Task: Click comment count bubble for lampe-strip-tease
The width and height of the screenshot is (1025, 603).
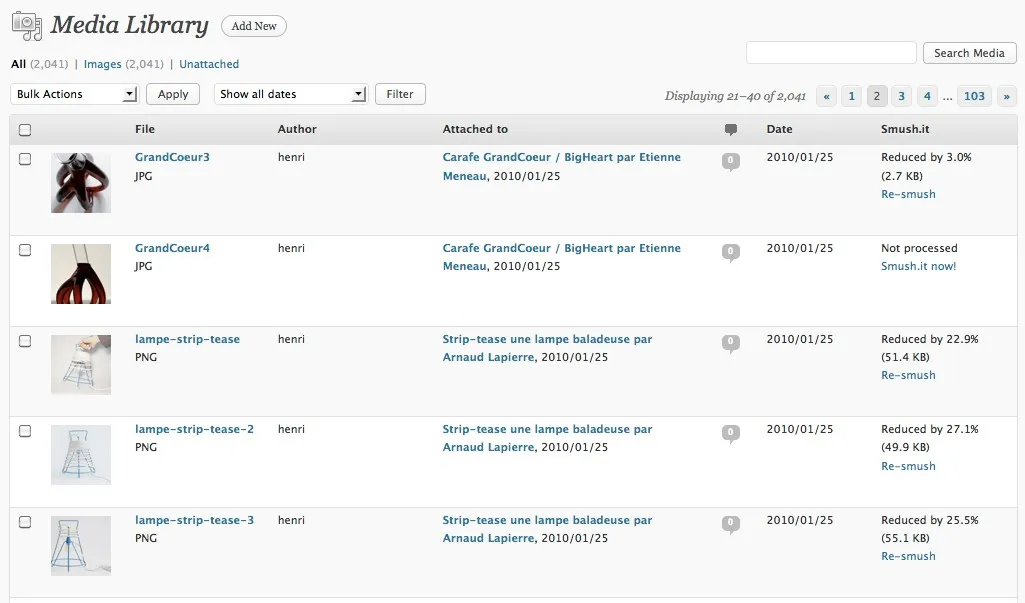Action: (731, 343)
